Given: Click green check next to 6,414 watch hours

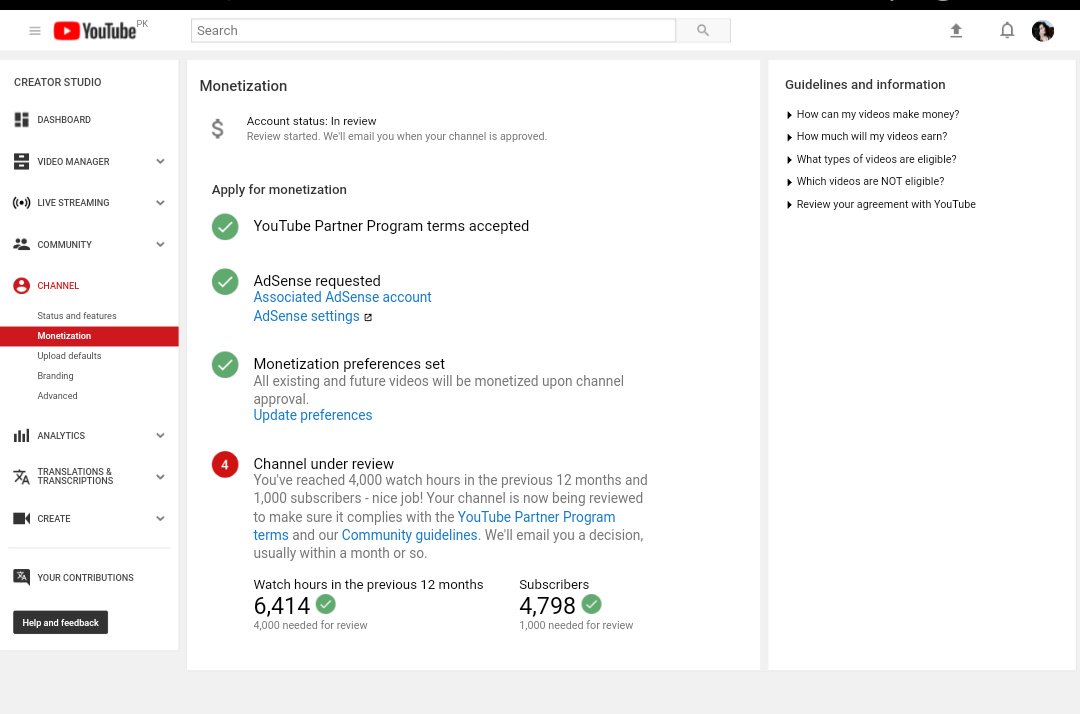Looking at the screenshot, I should pyautogui.click(x=326, y=605).
